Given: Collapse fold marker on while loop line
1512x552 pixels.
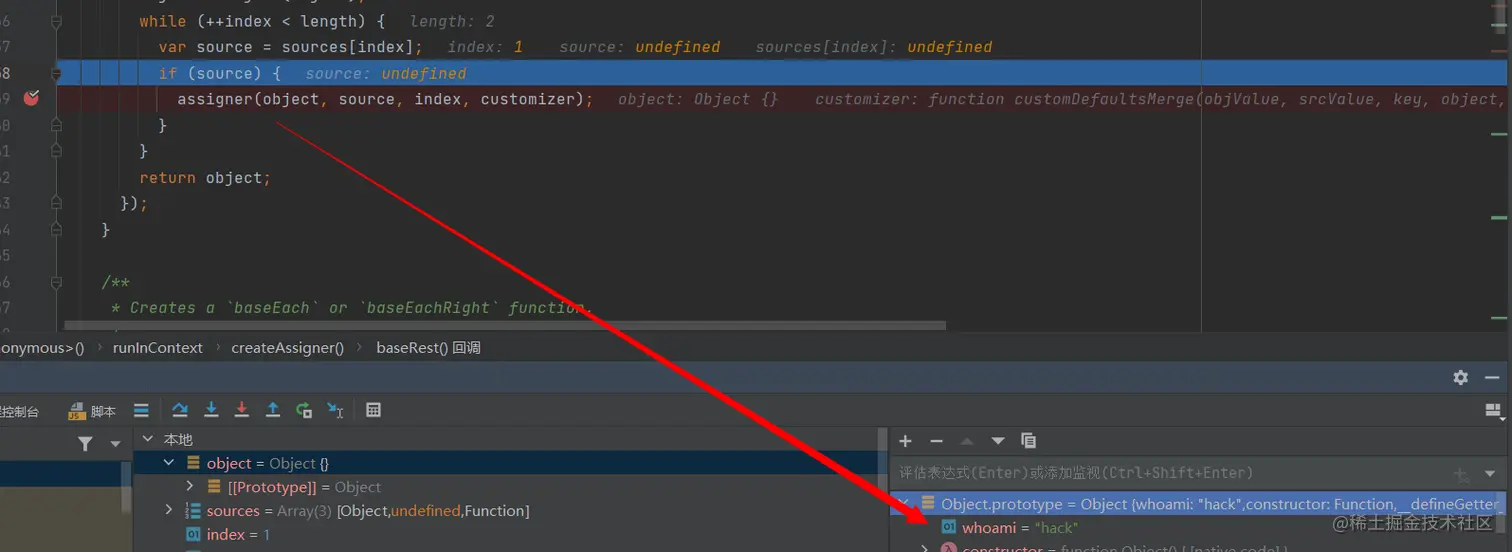Looking at the screenshot, I should (x=56, y=21).
